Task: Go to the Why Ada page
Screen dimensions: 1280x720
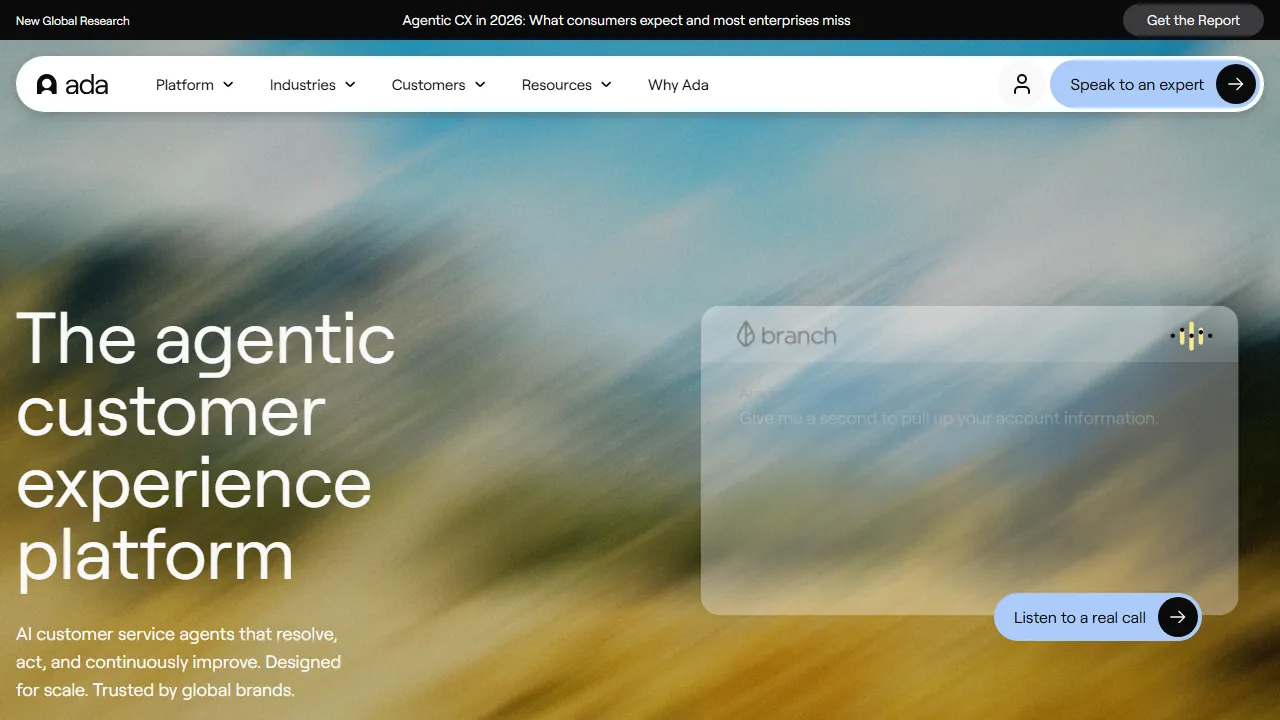Action: [x=678, y=85]
